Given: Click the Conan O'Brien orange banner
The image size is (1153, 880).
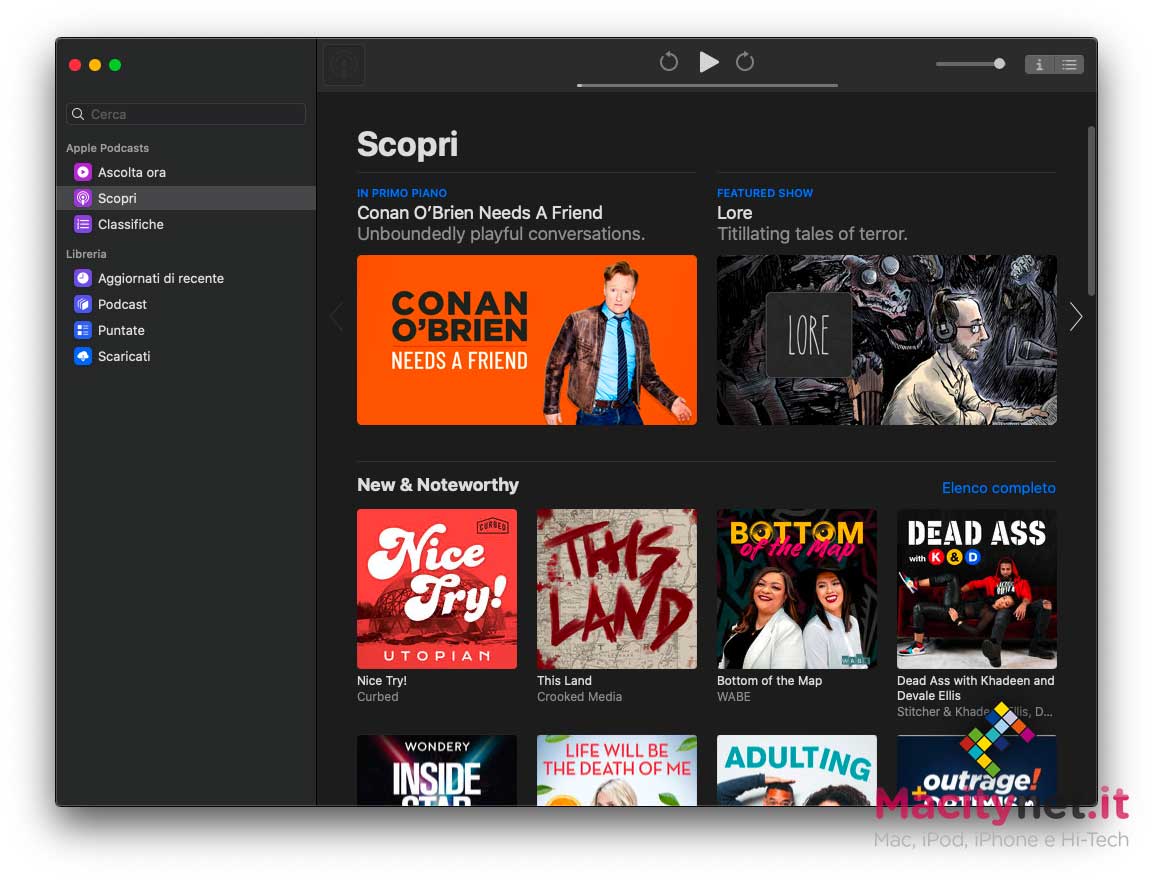Looking at the screenshot, I should 526,340.
